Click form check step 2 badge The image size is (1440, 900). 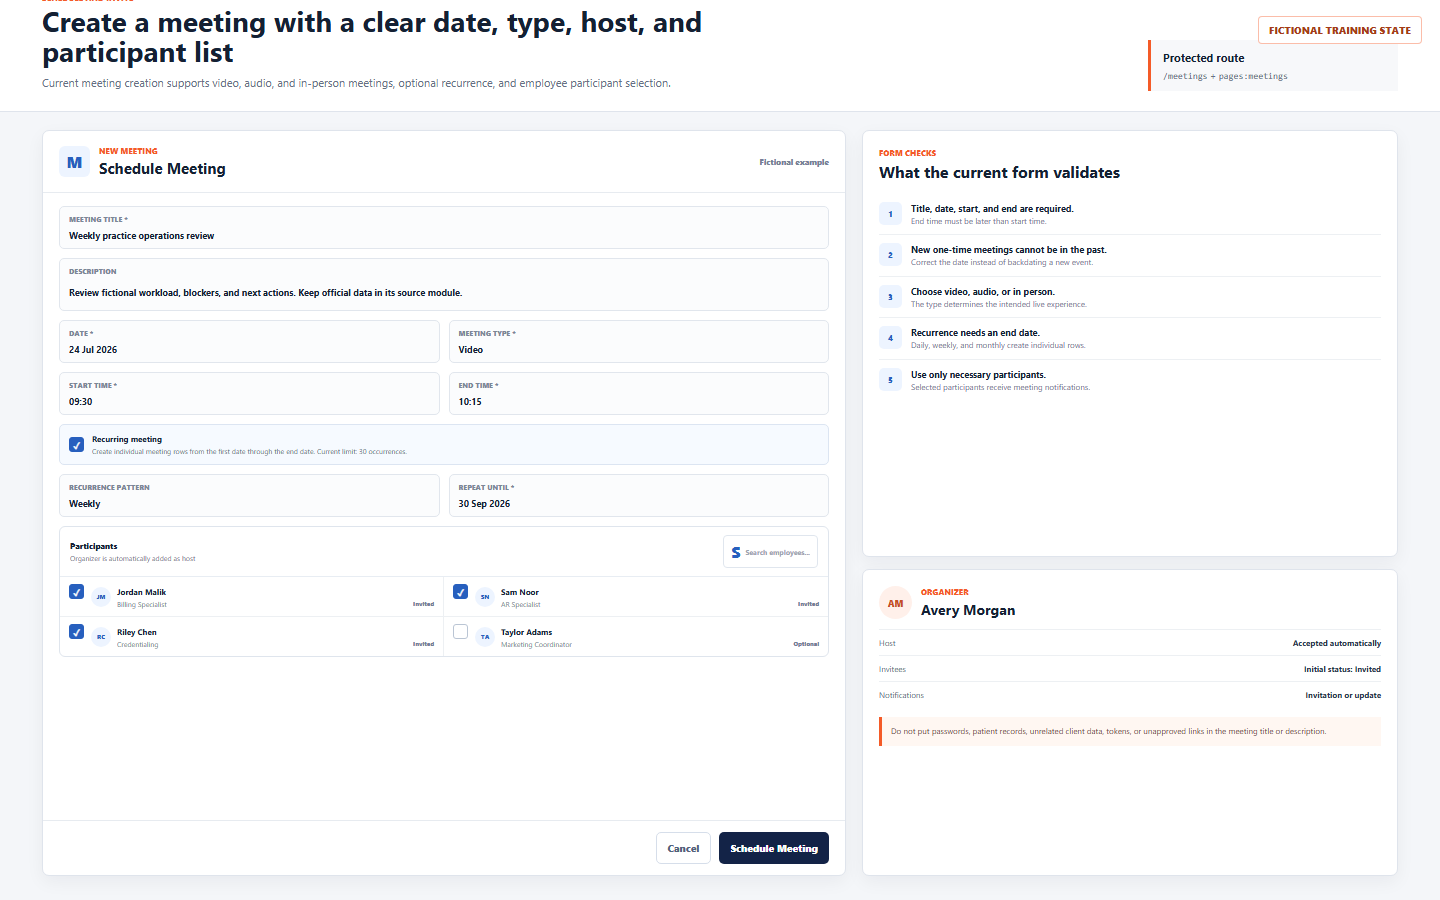[x=890, y=255]
